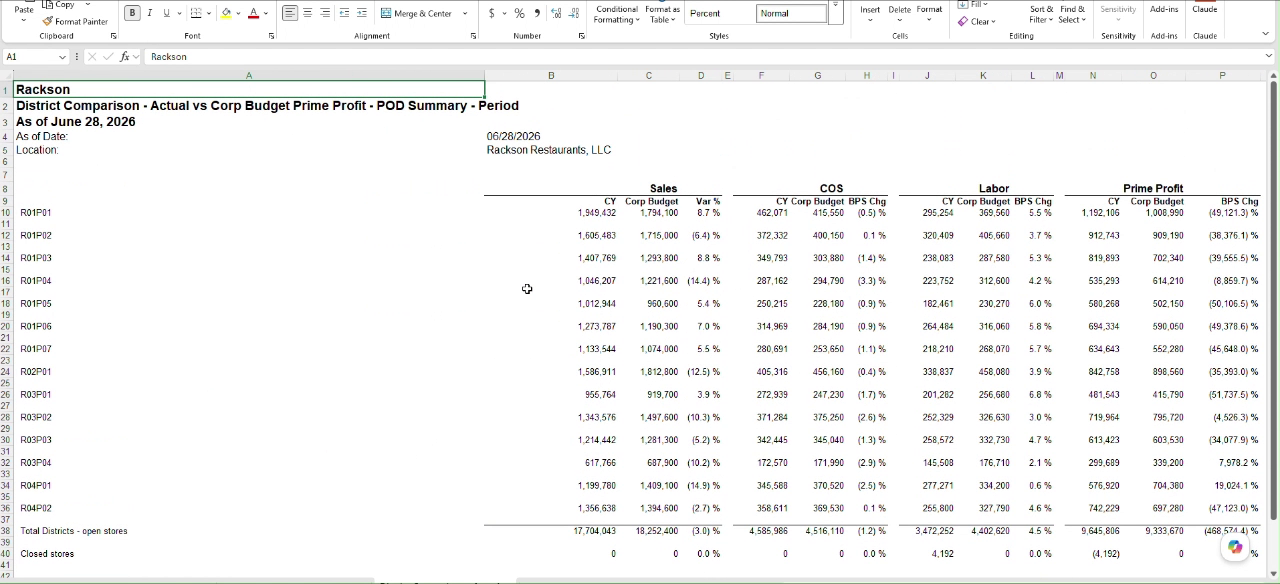The width and height of the screenshot is (1280, 584).
Task: Click Name Box showing A1
Action: pyautogui.click(x=31, y=57)
